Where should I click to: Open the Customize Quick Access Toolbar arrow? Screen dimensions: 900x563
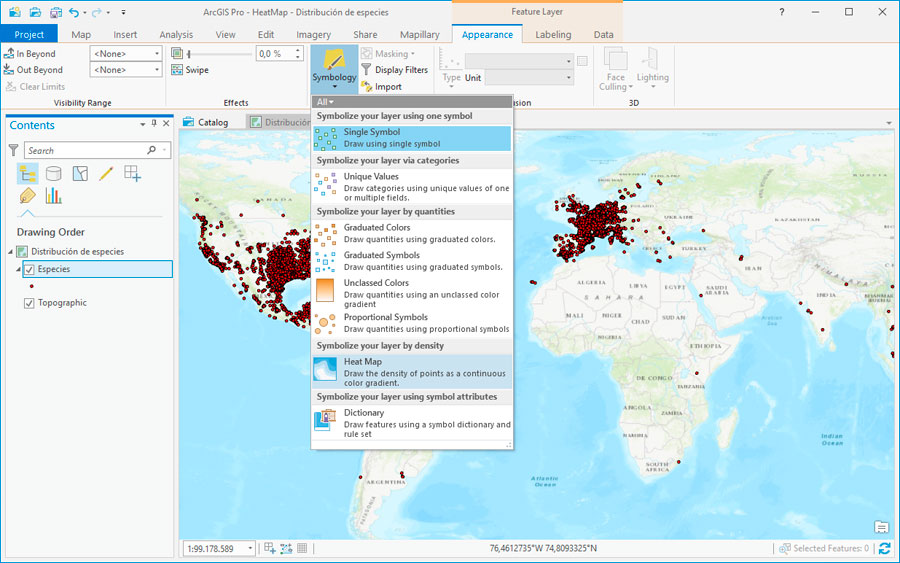pyautogui.click(x=123, y=12)
